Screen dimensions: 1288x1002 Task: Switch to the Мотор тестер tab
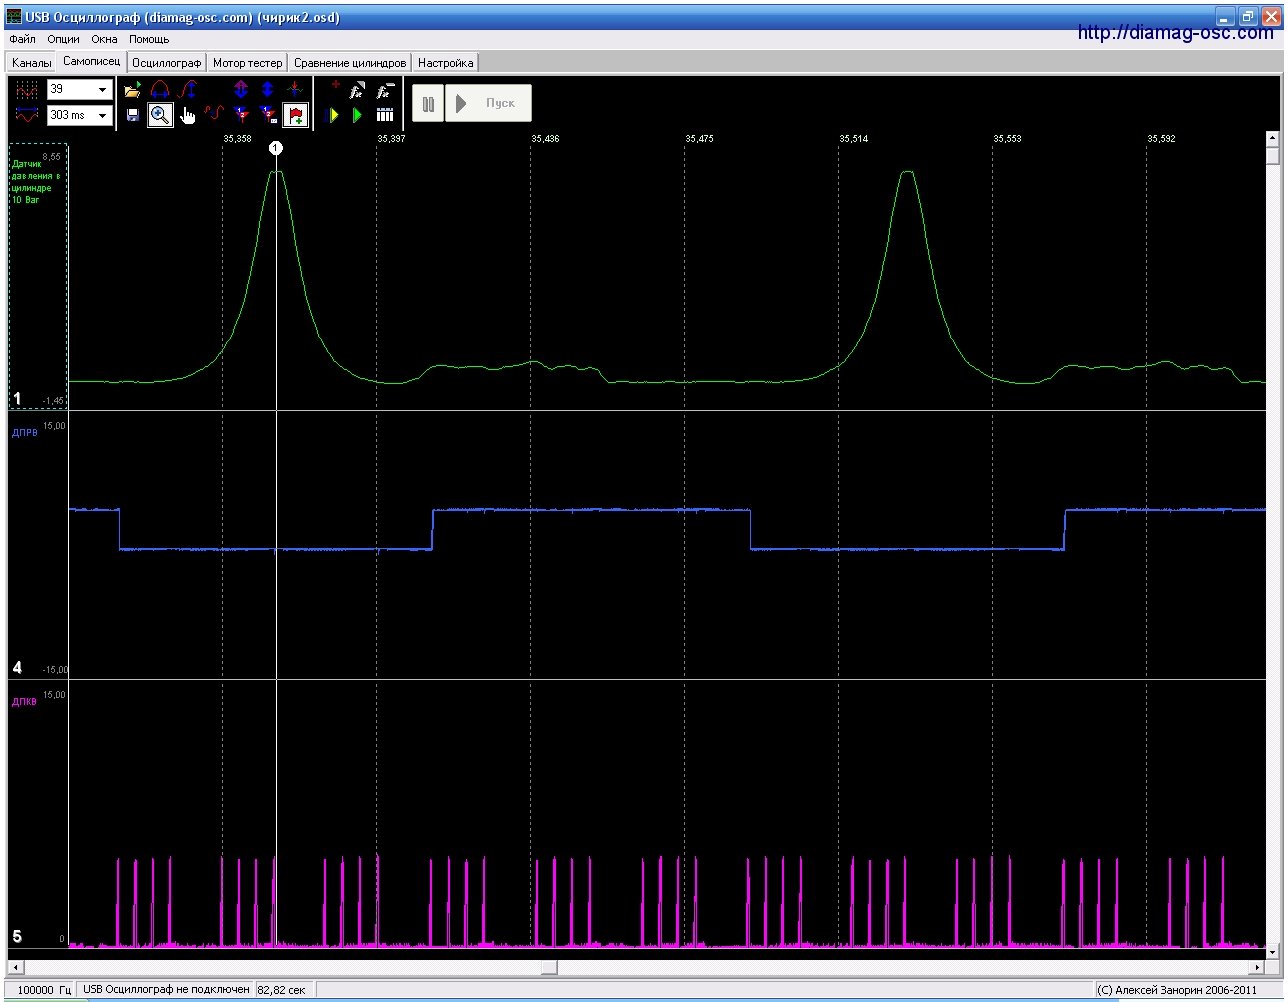pos(248,63)
